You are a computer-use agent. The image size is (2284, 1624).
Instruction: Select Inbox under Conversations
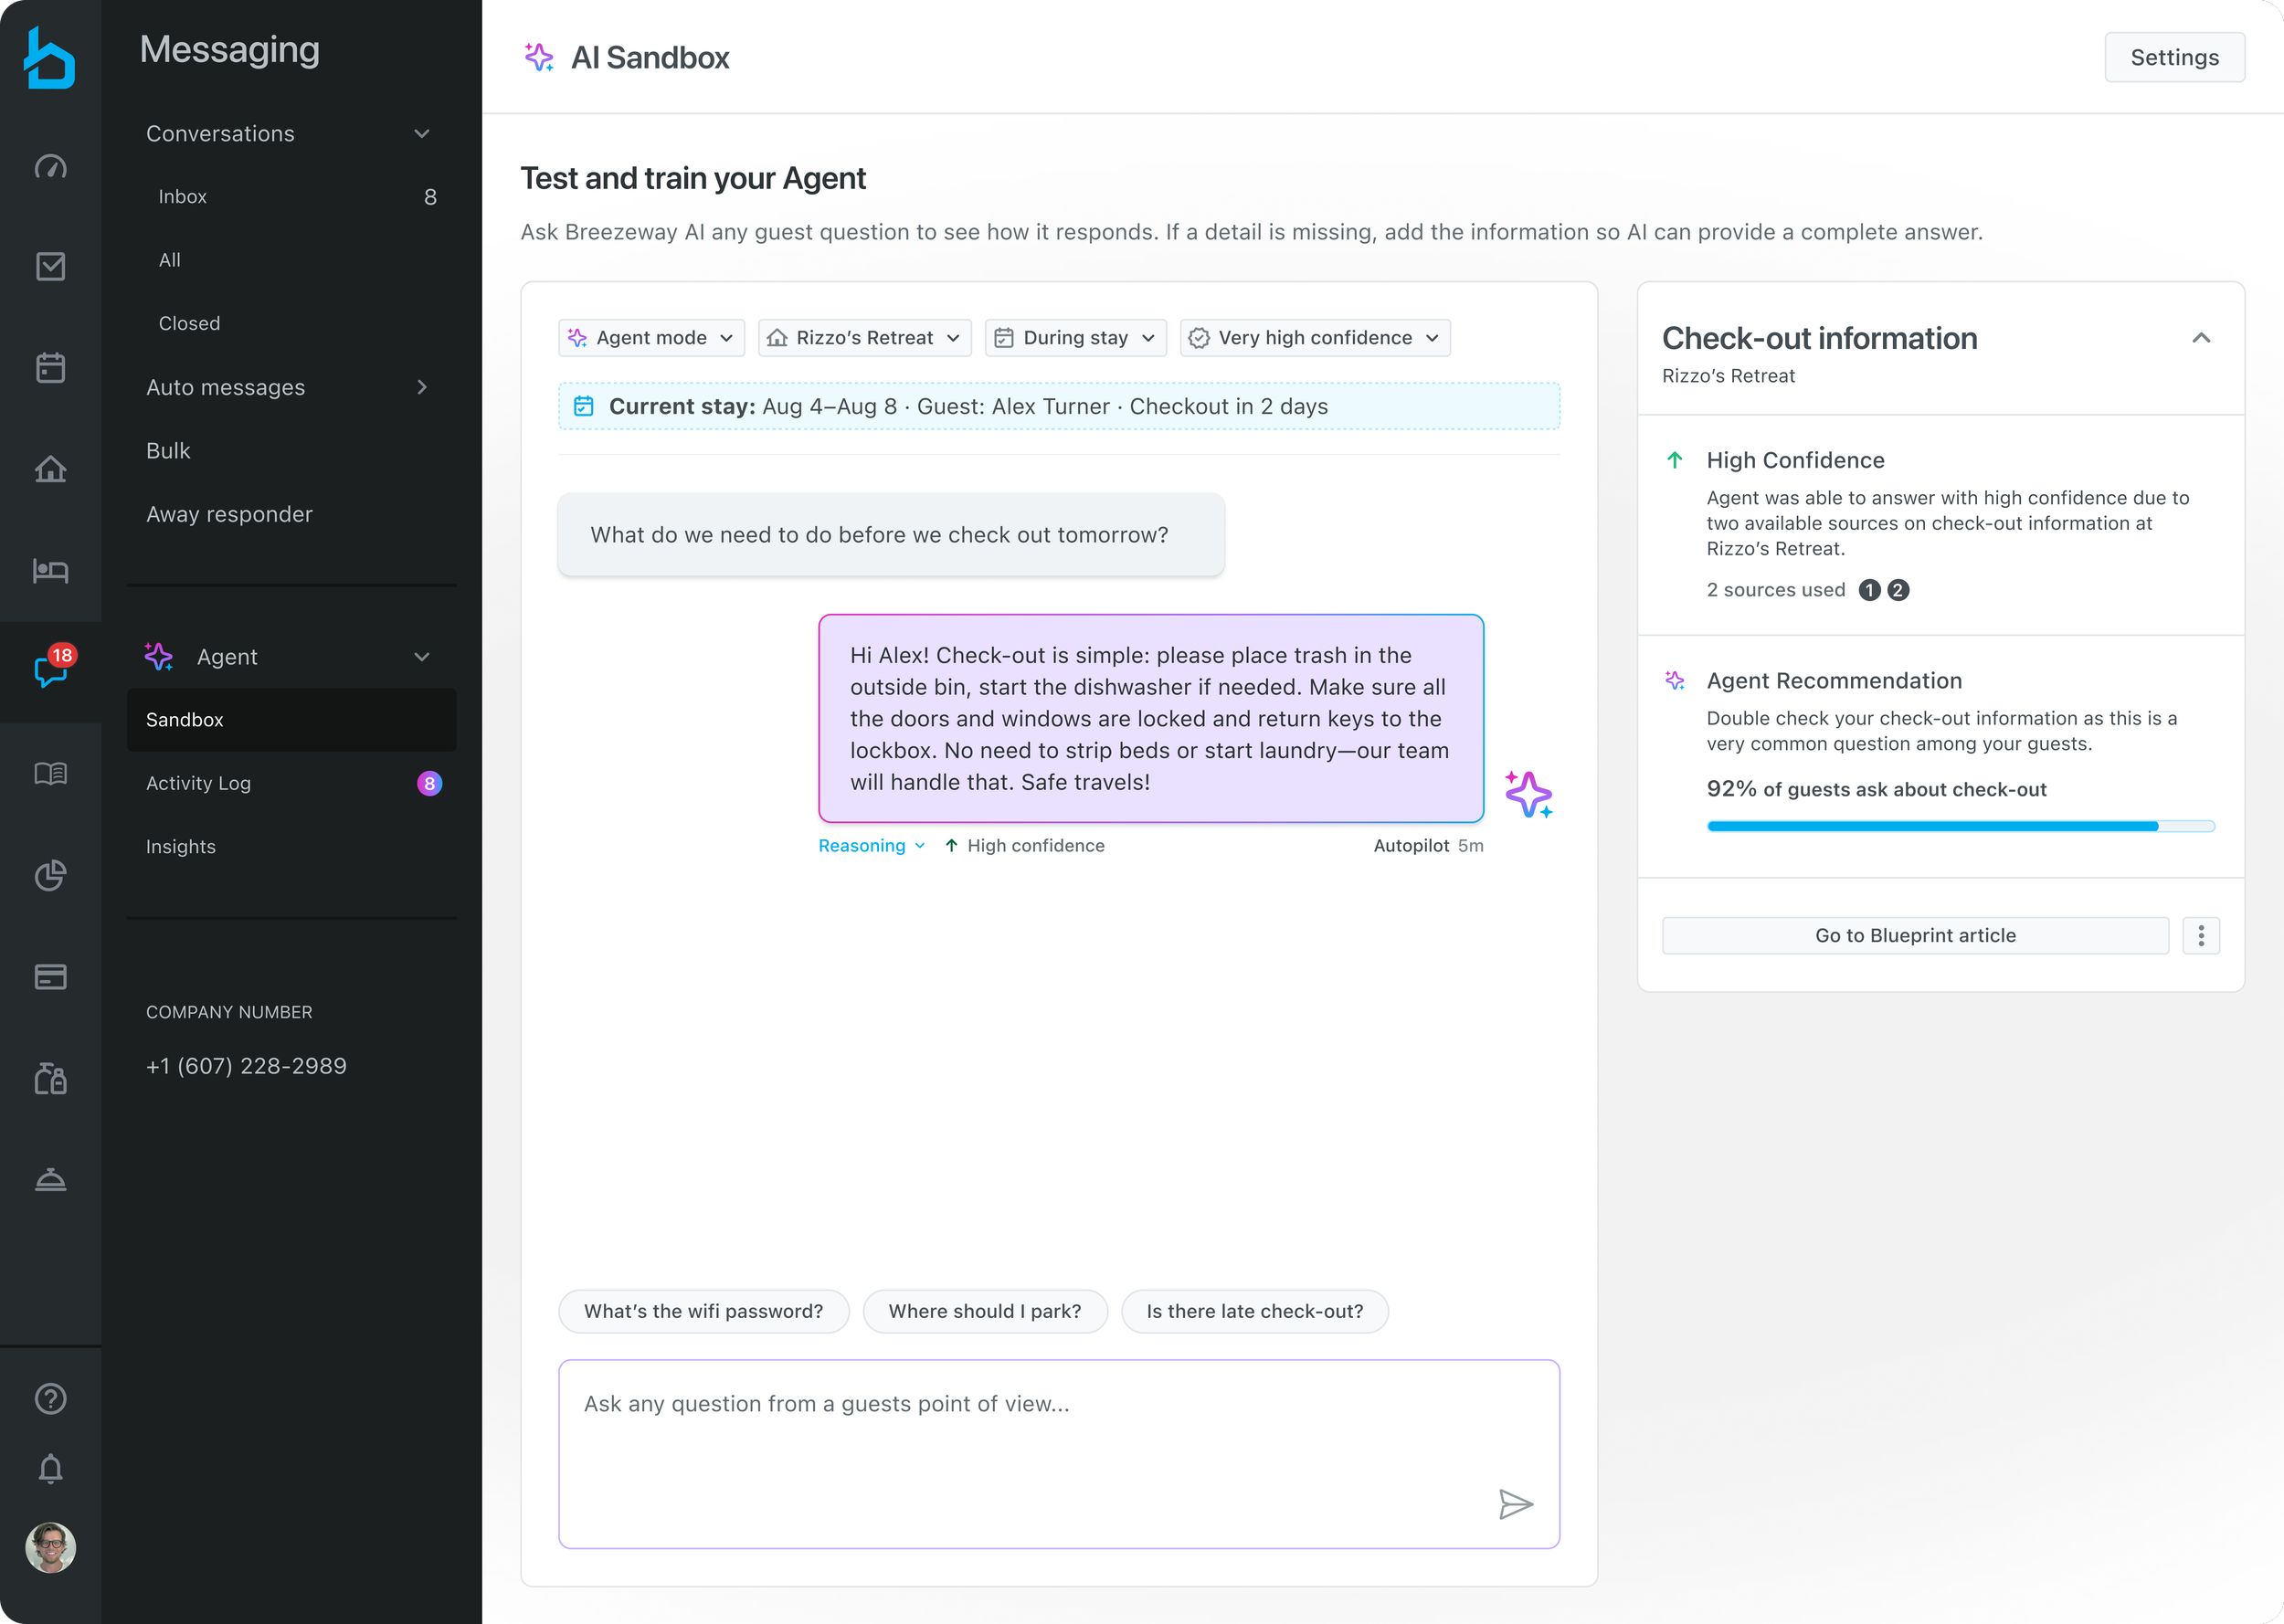(291, 197)
